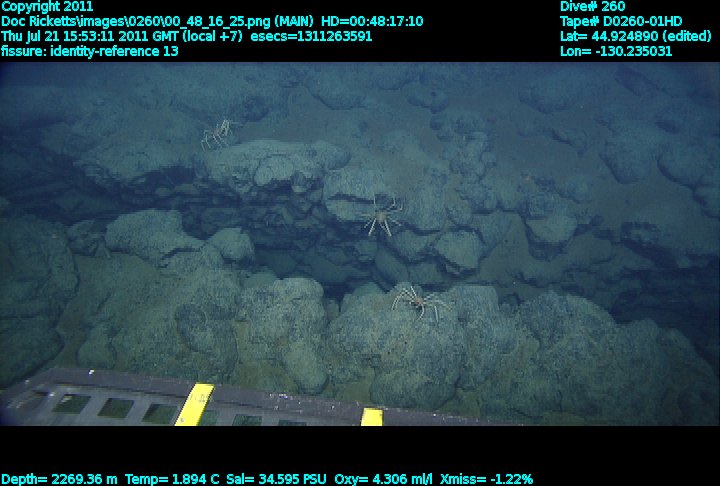This screenshot has height=486, width=720.
Task: Select the Depth= 2269.36 m reading
Action: 59,479
